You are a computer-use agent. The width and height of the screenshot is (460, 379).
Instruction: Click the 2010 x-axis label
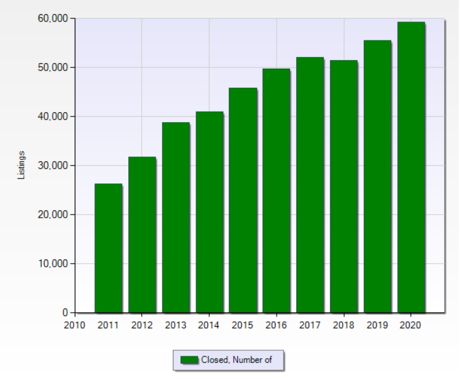click(x=75, y=325)
